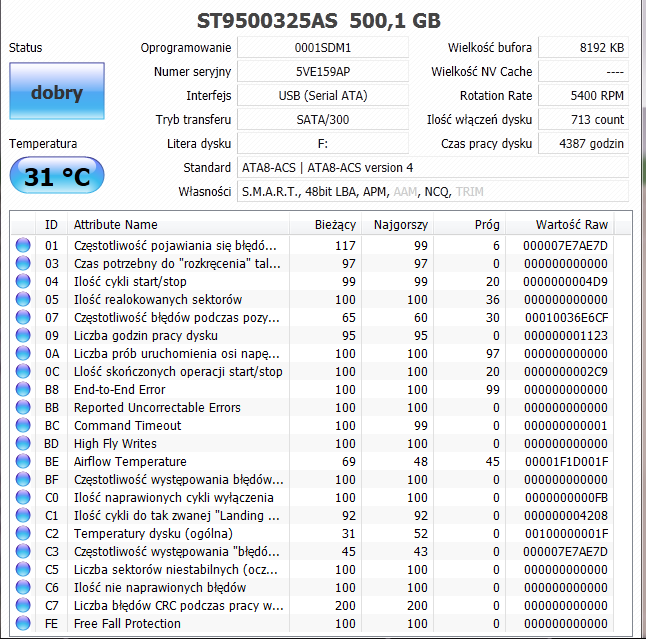Click raw value 00010036E6CF
Viewport: 646px width, 639px height.
tap(566, 318)
